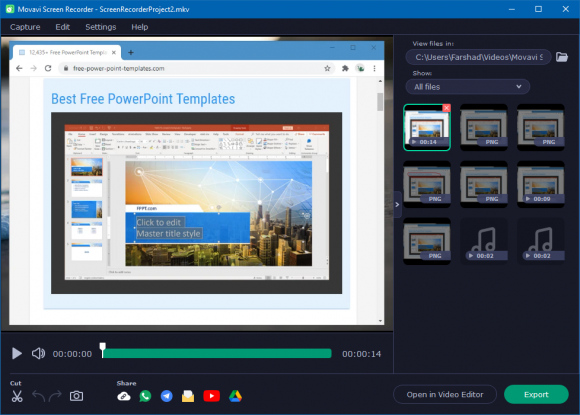Click the Export button
Viewport: 580px width, 415px height.
pyautogui.click(x=536, y=395)
